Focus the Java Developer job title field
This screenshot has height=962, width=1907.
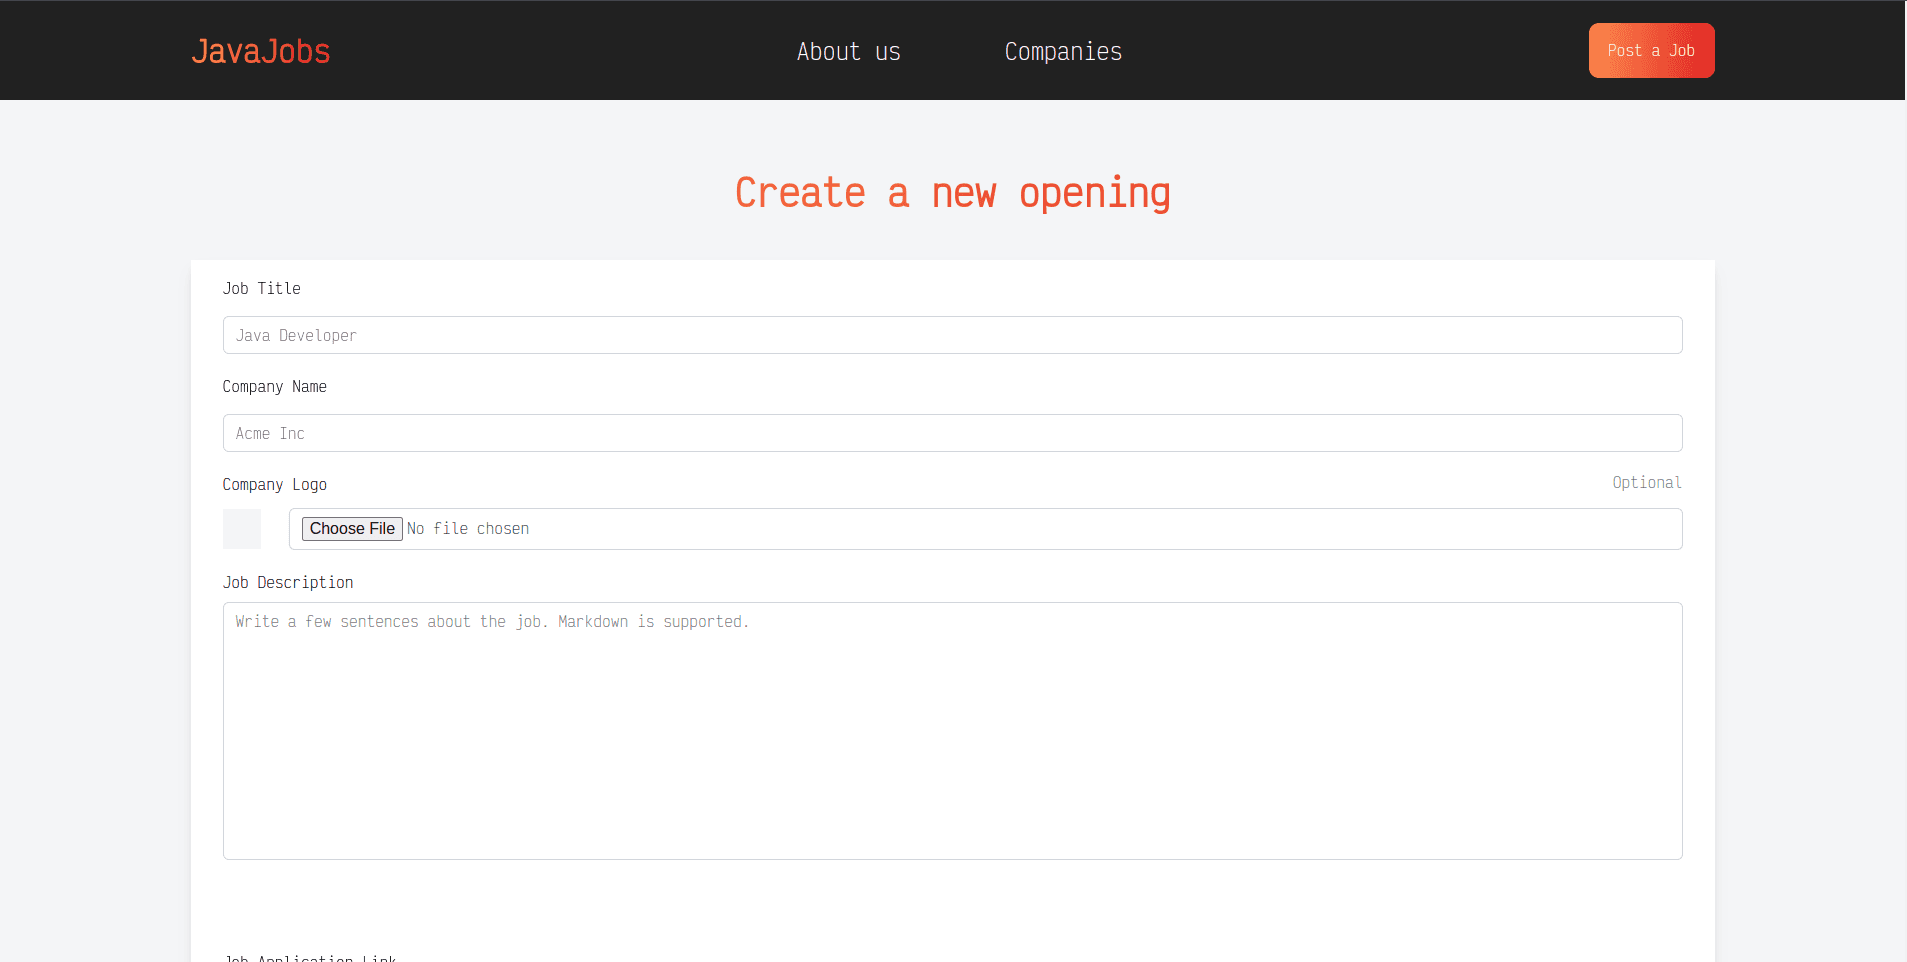(x=952, y=335)
